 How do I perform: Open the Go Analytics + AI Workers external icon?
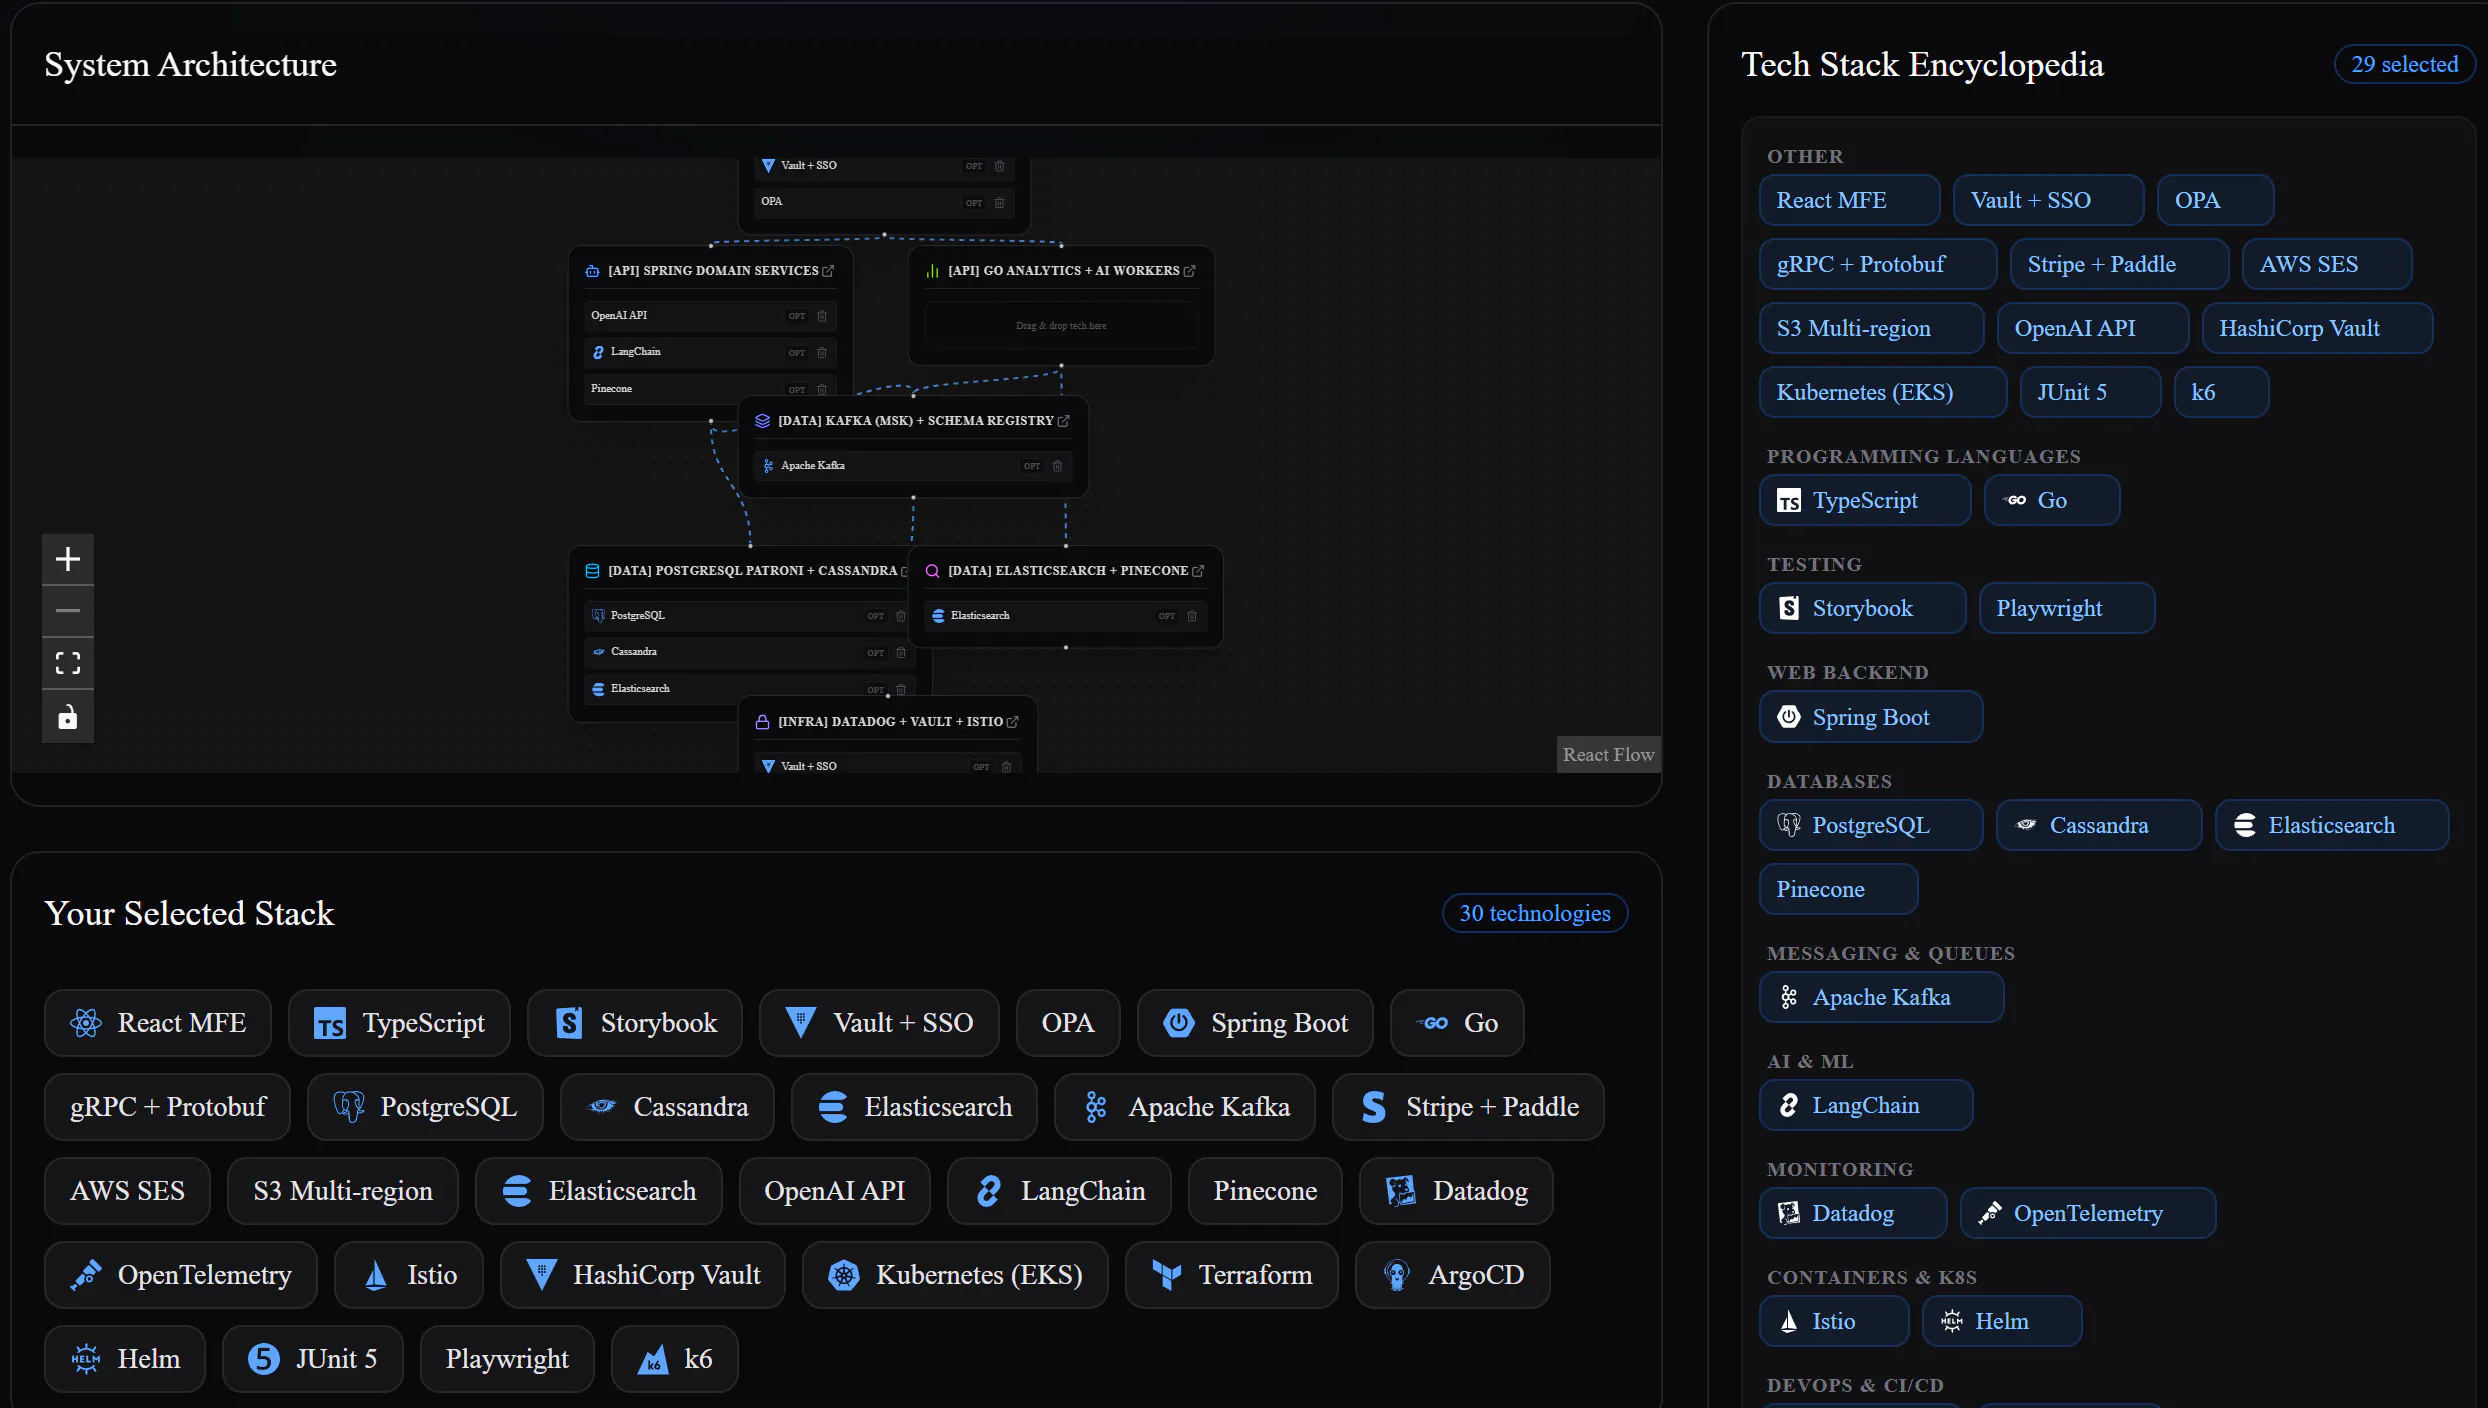[x=1190, y=271]
